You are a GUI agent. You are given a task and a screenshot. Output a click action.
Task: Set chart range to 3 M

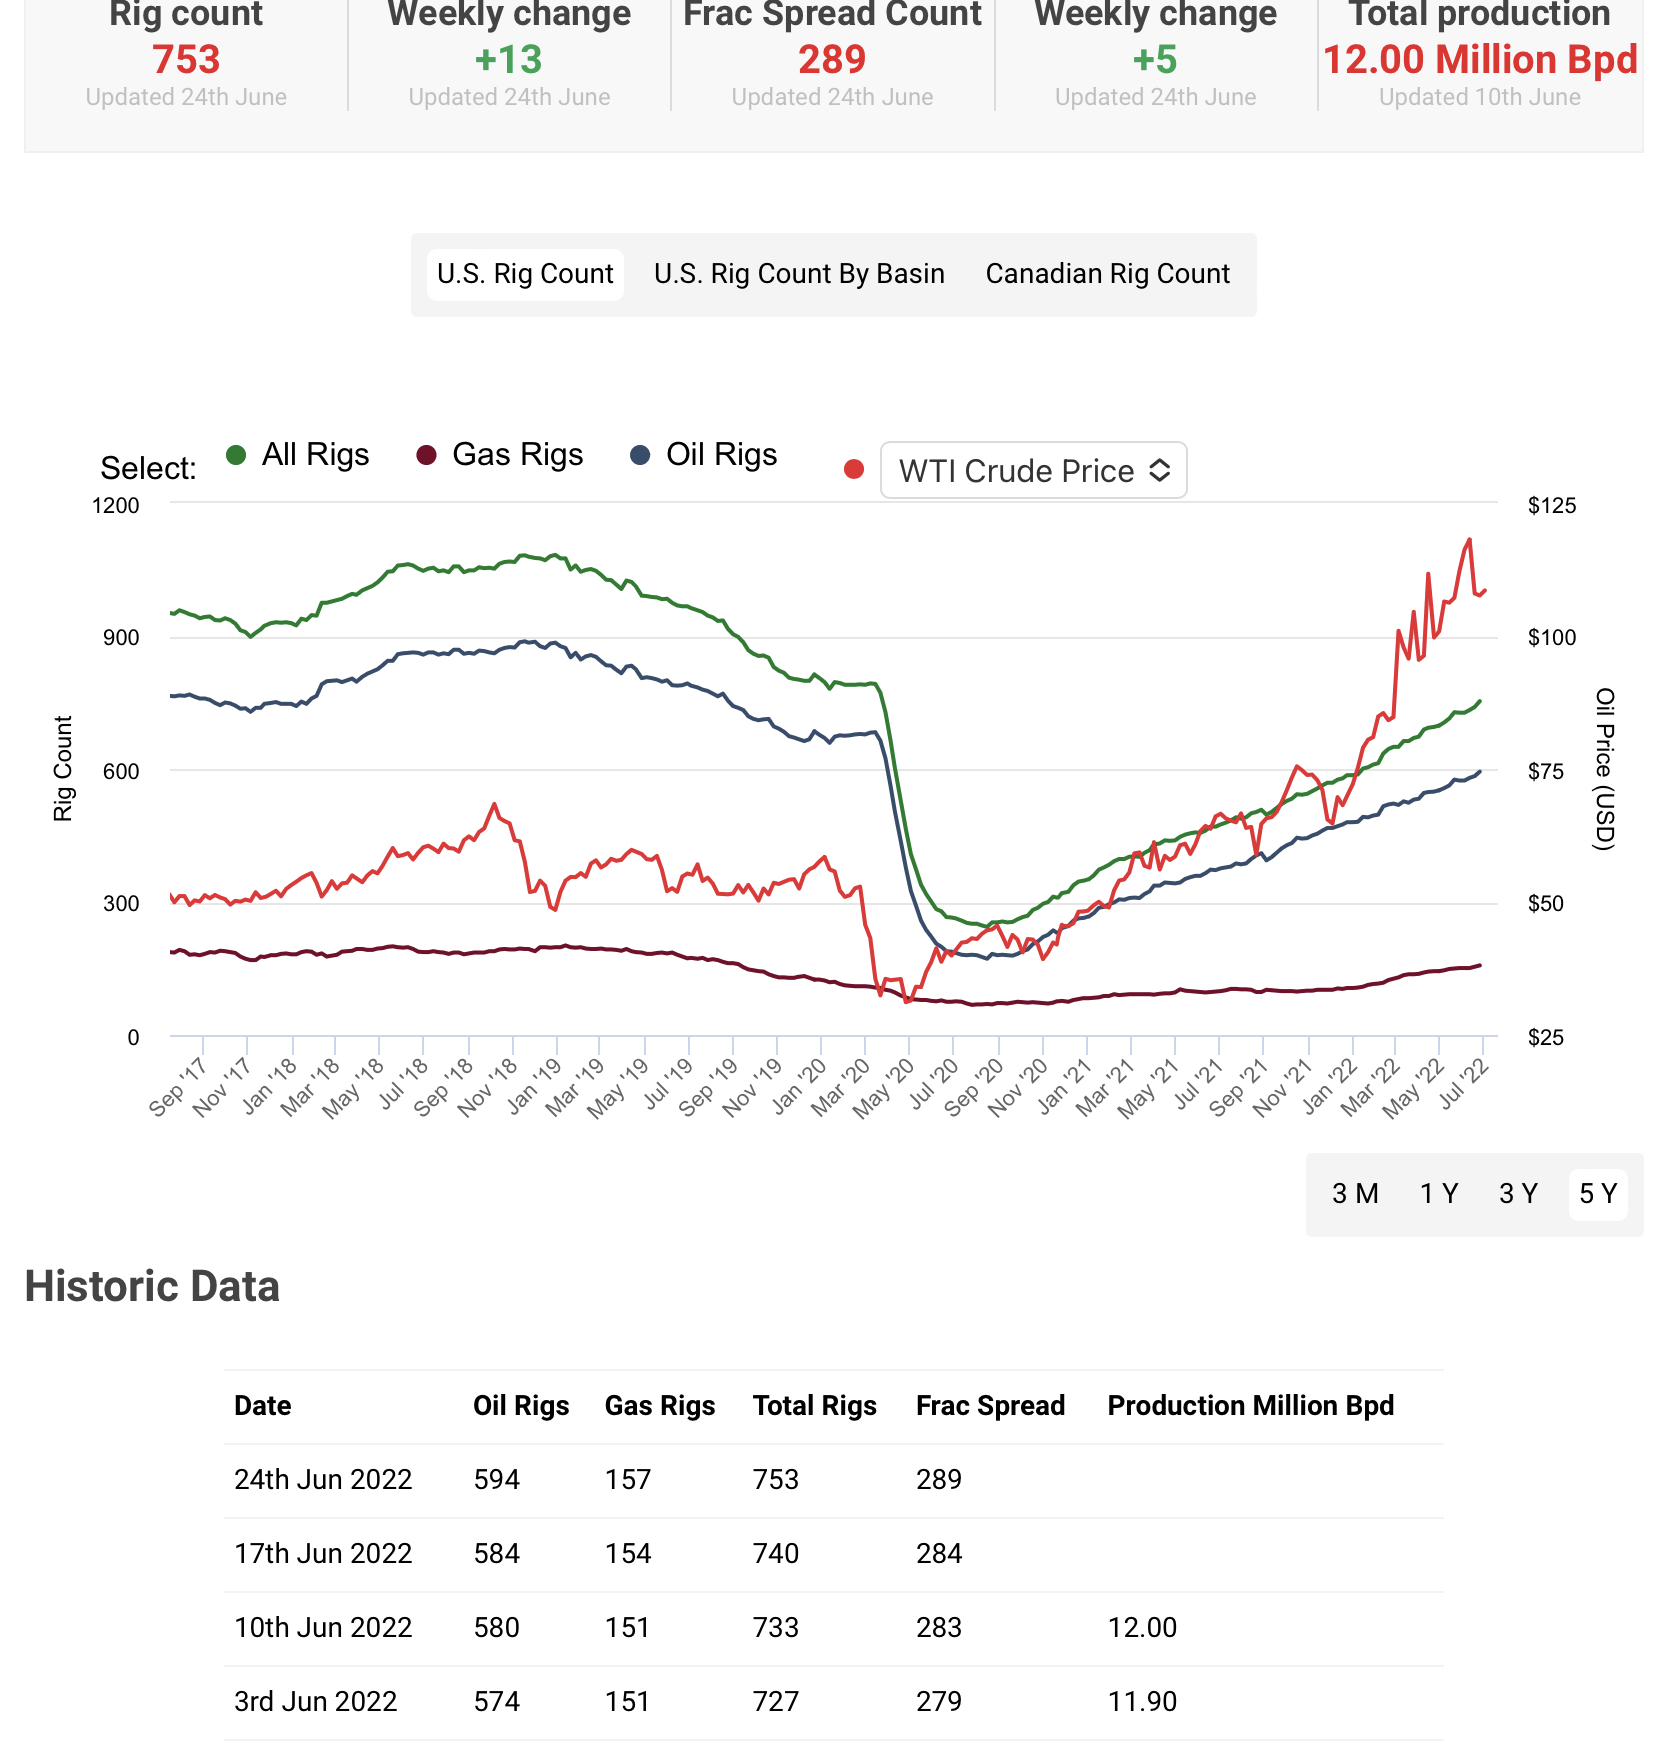coord(1355,1194)
